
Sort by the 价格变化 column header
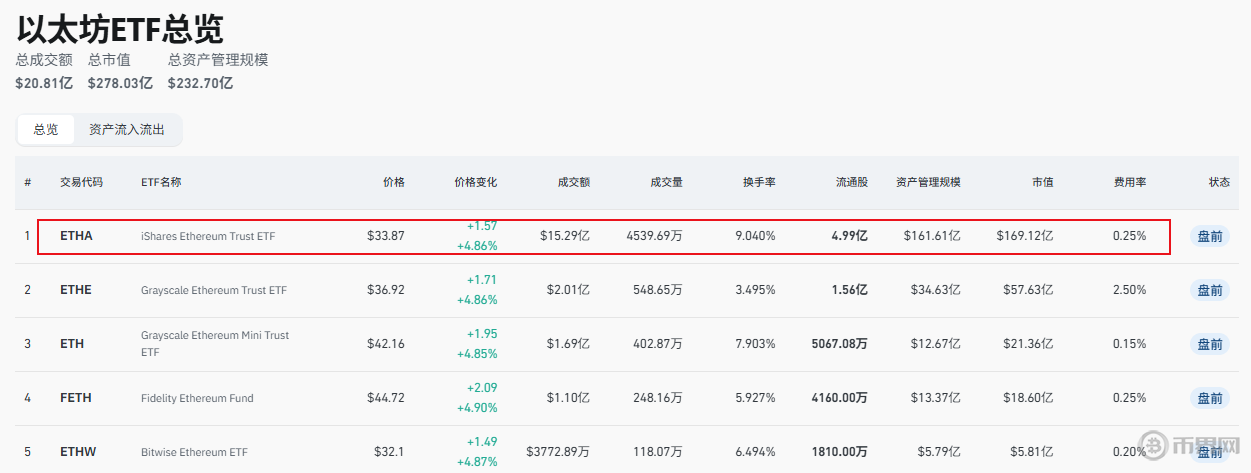[x=475, y=182]
